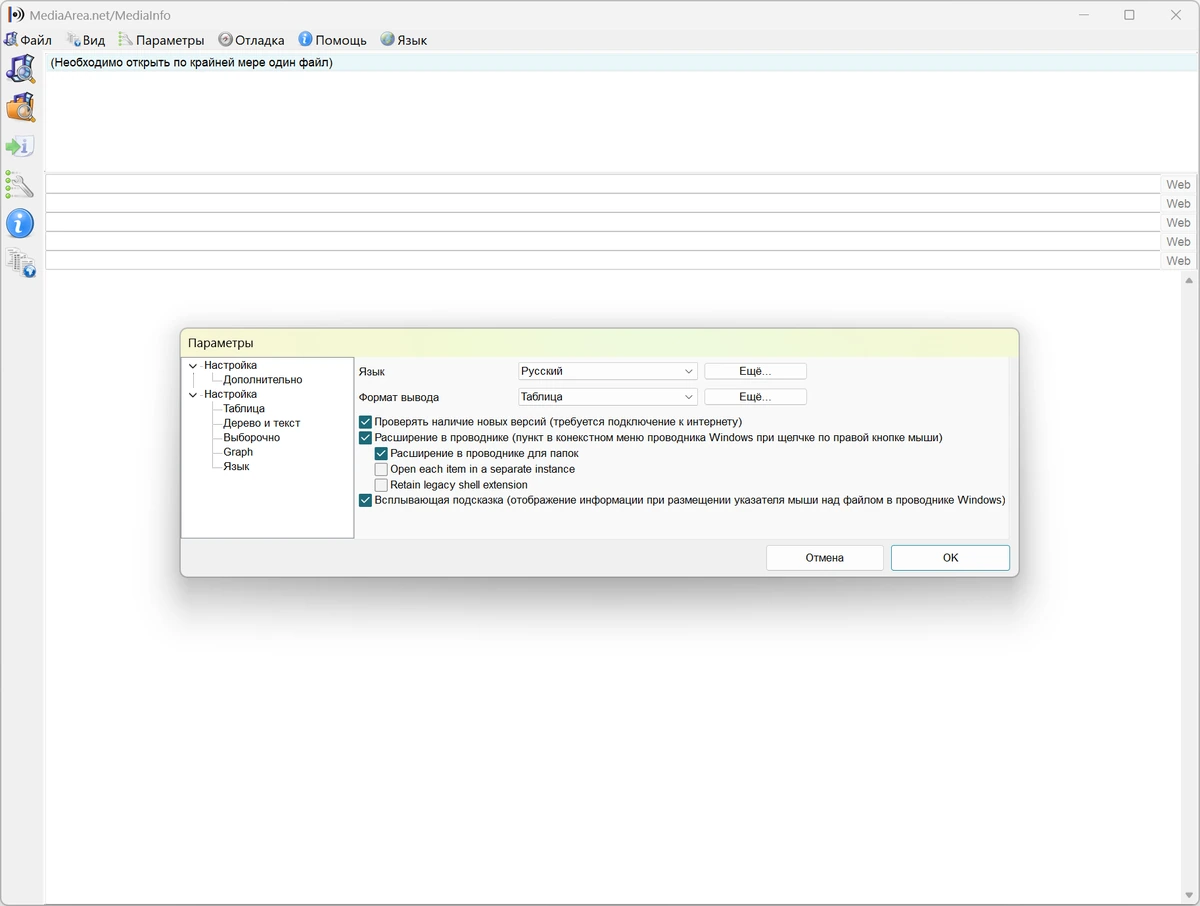Click the export info icon in sidebar

click(20, 146)
